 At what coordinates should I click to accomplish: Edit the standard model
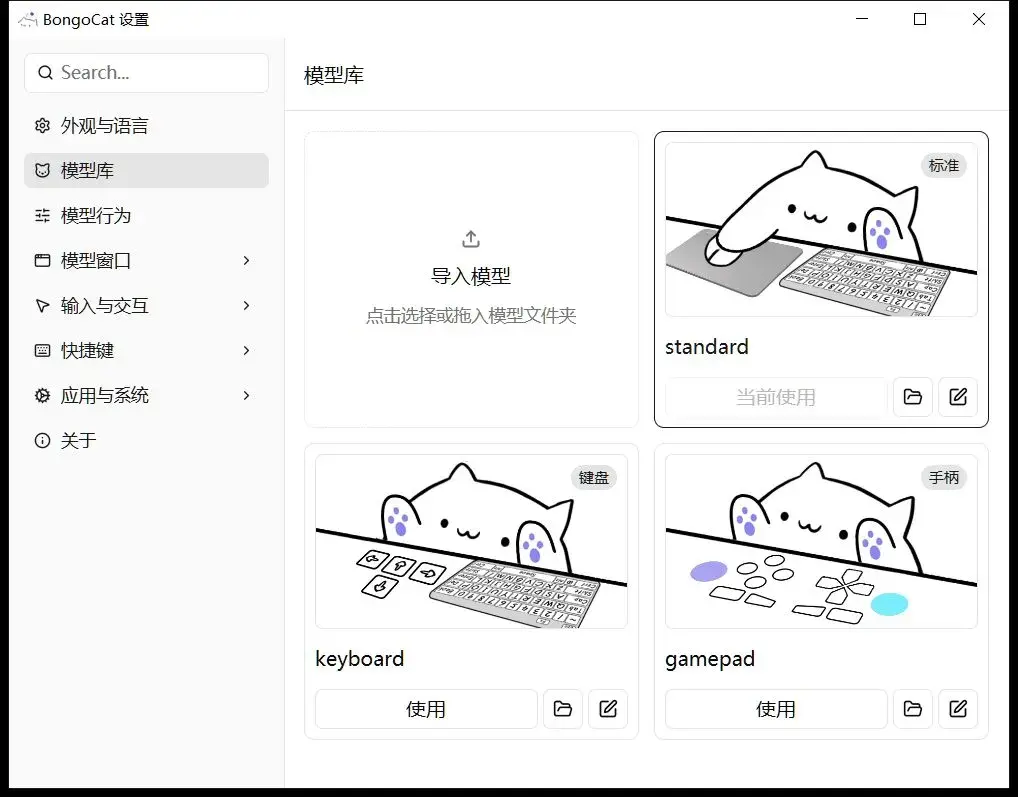958,397
